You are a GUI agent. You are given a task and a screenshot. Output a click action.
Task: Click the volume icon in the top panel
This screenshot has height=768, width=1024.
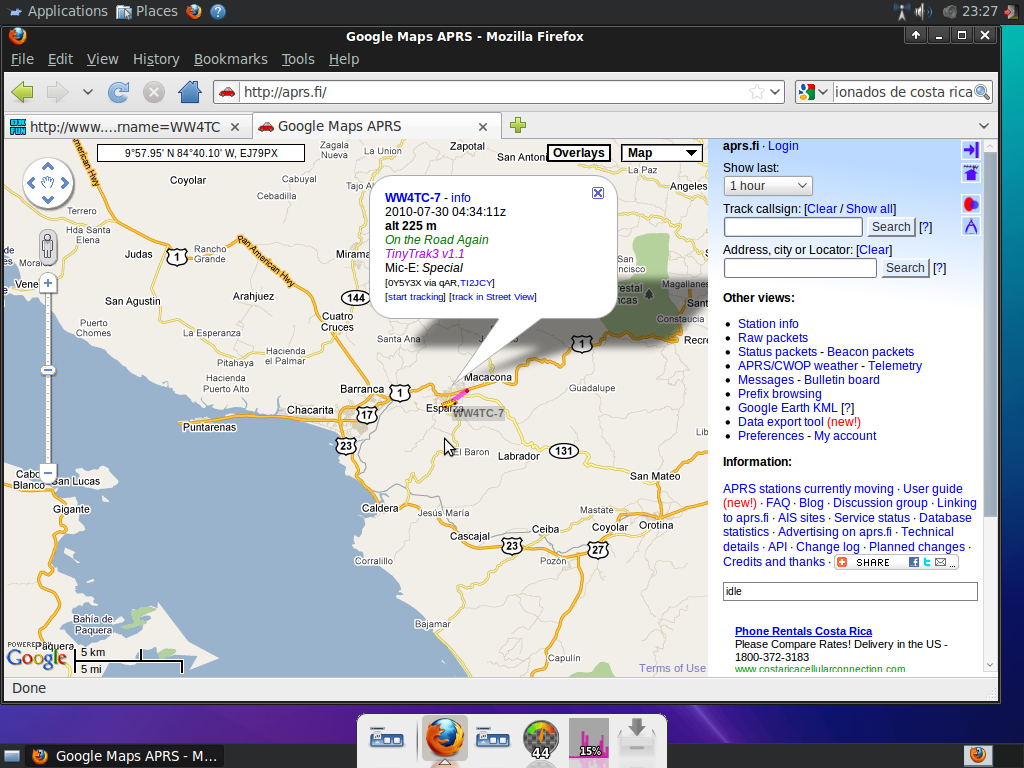[923, 12]
